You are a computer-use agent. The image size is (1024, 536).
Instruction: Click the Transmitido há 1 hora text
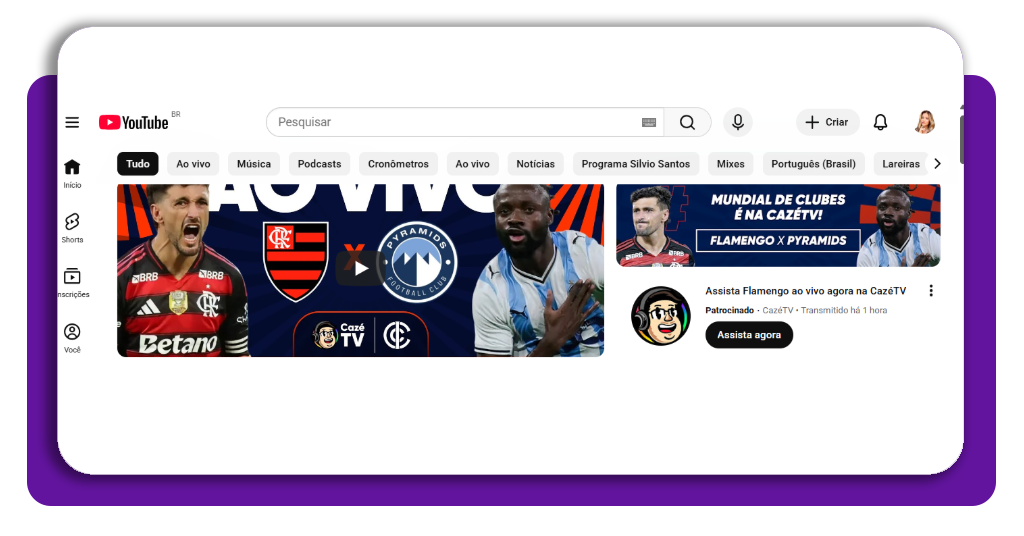pyautogui.click(x=844, y=311)
